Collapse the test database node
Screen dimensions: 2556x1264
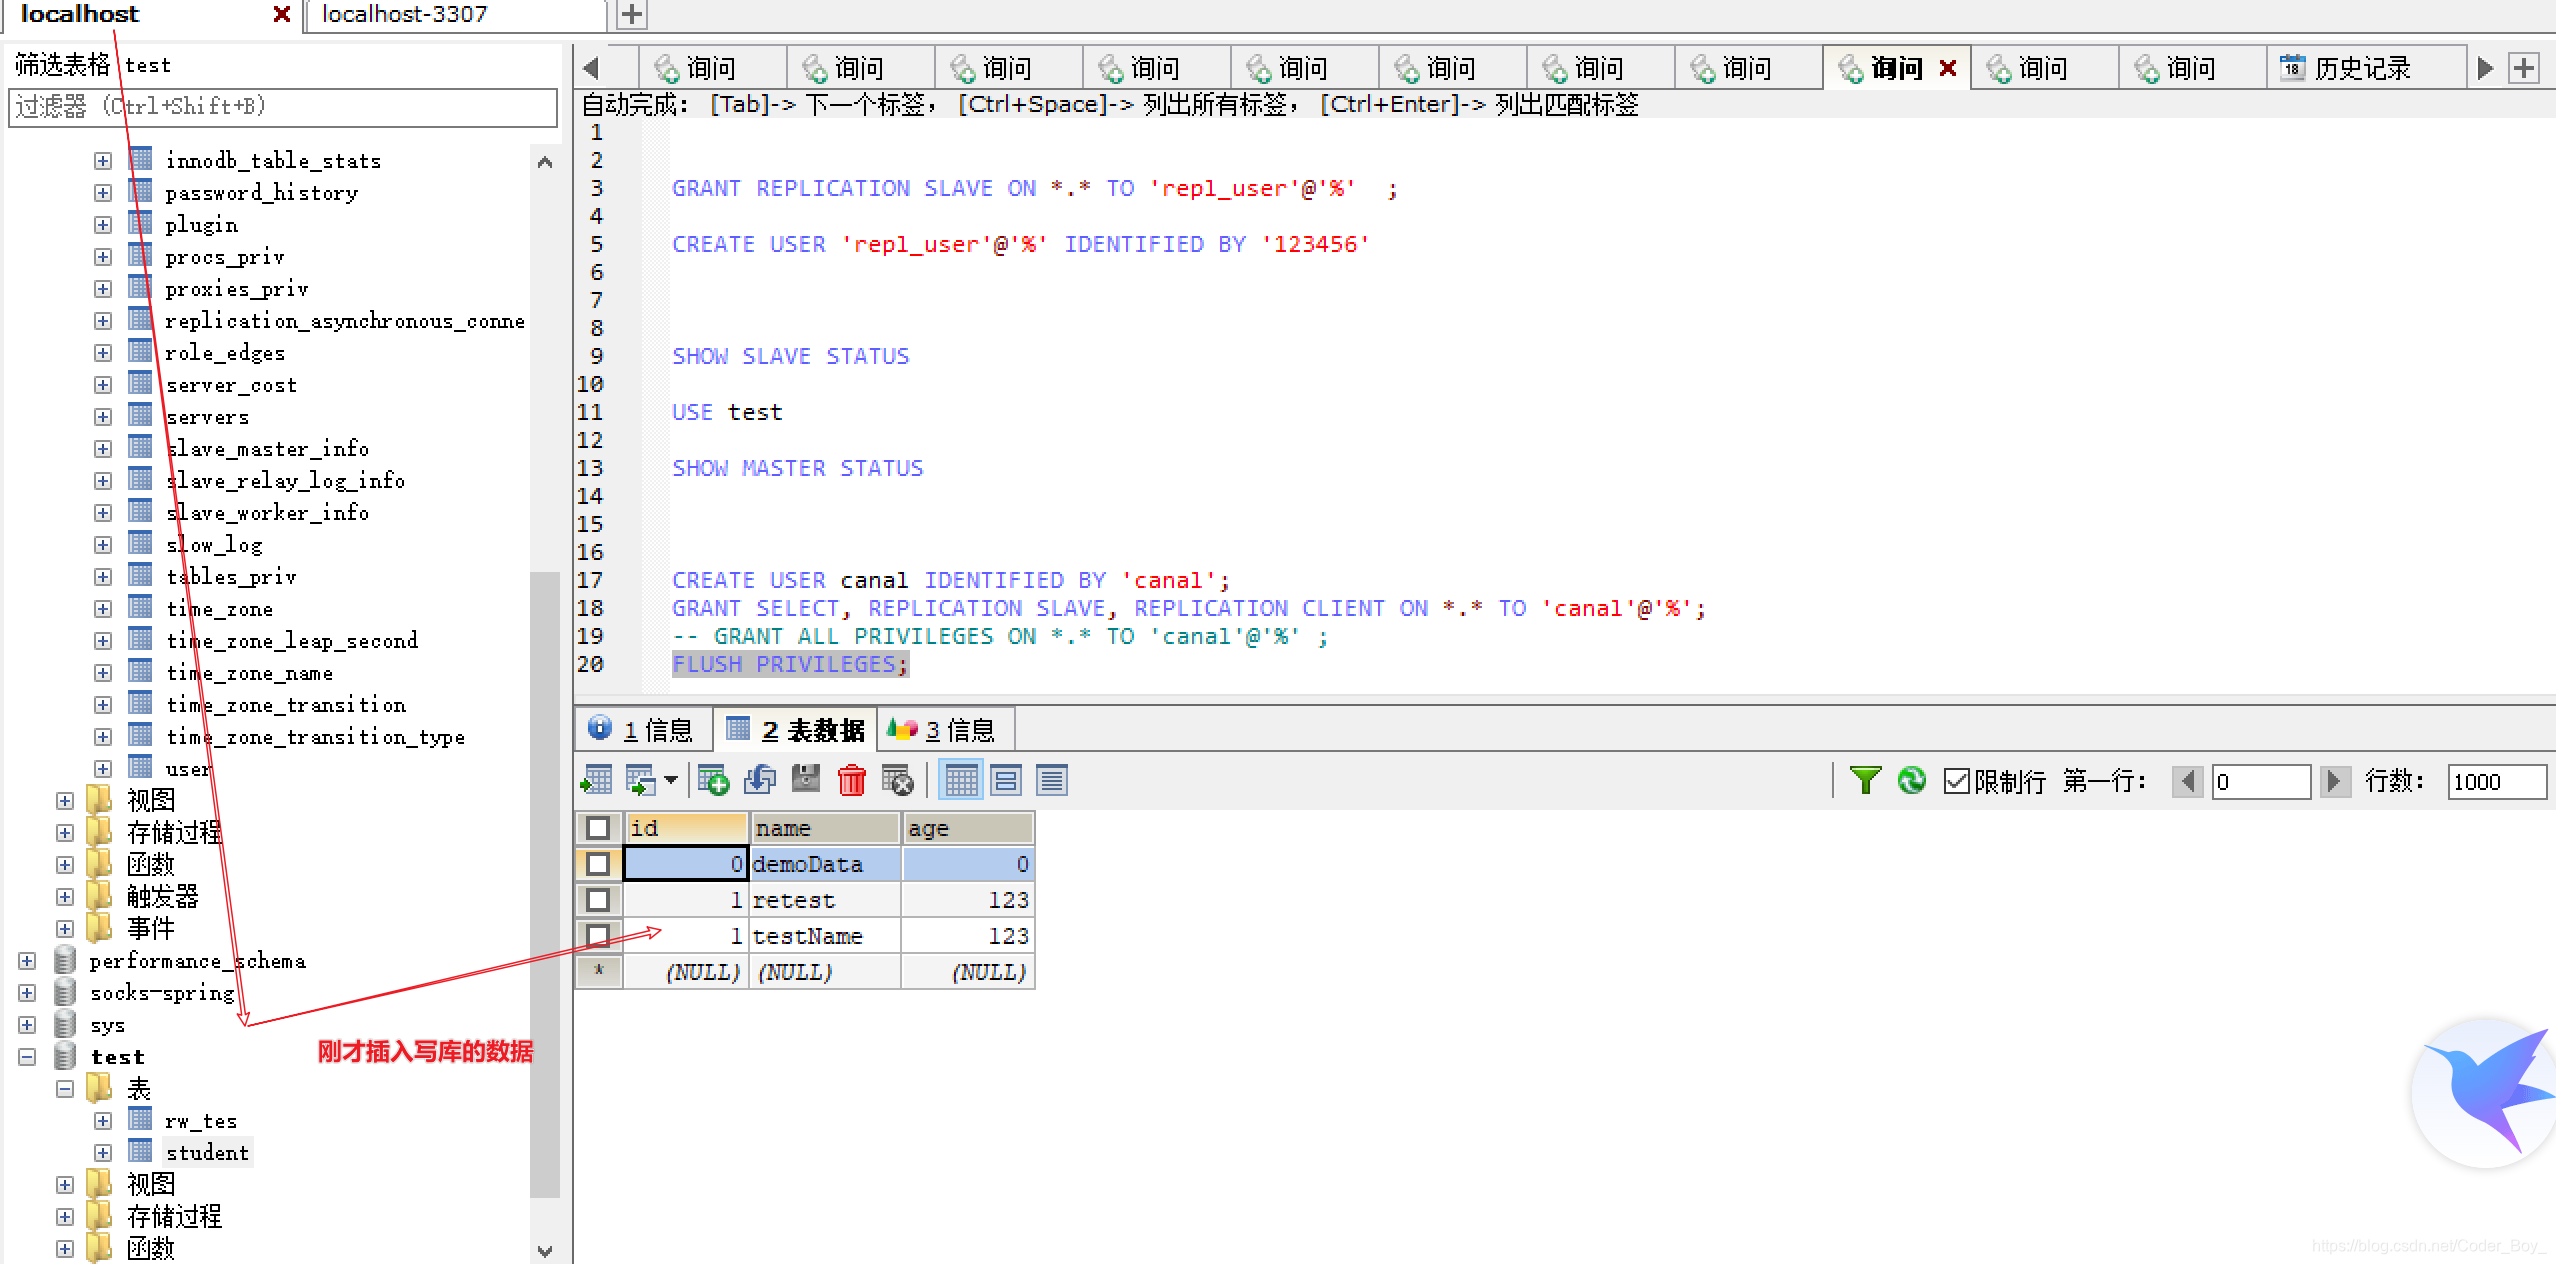(x=27, y=1057)
